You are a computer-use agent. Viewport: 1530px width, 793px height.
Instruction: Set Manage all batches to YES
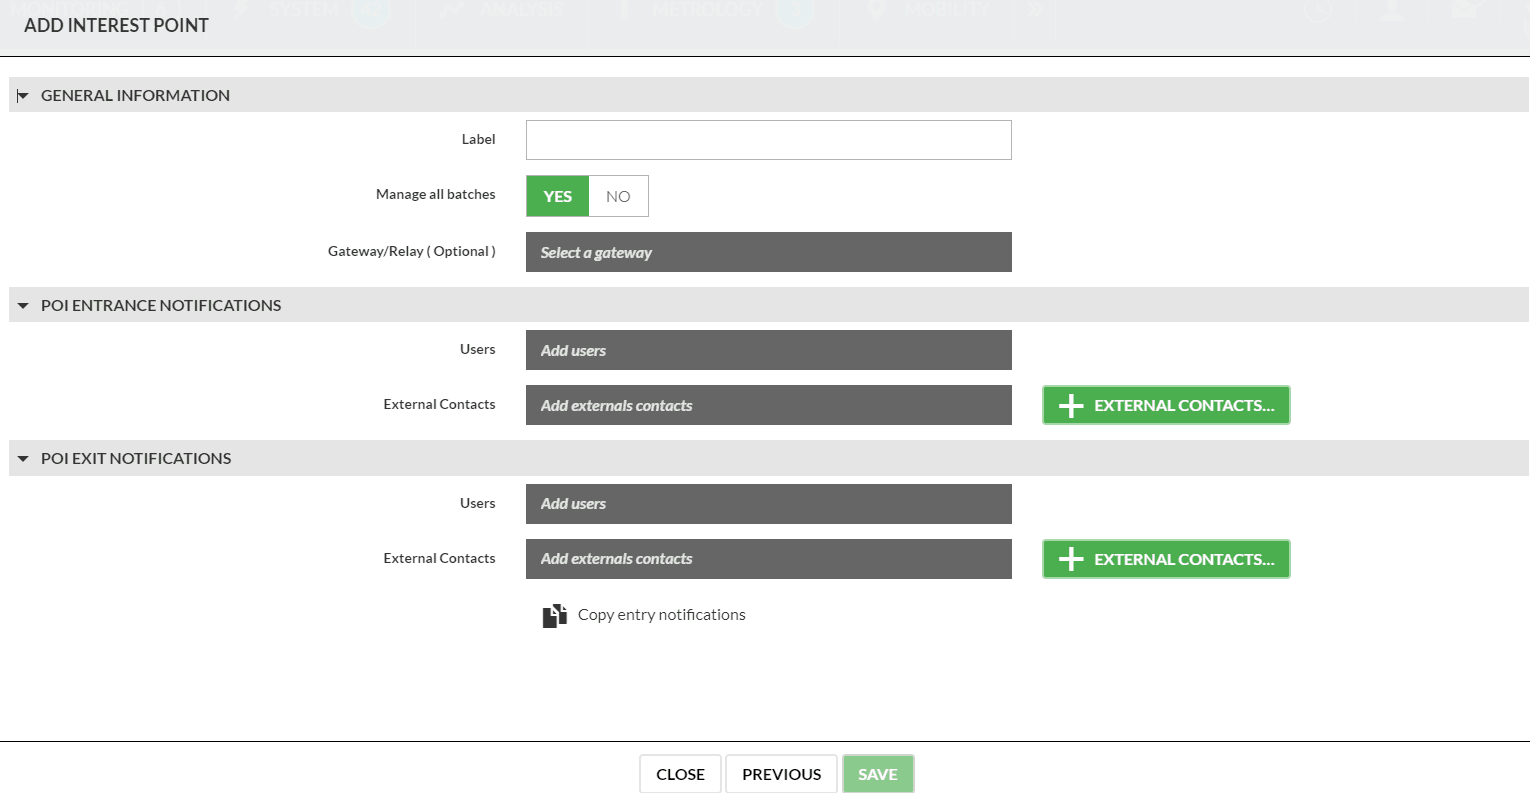click(x=558, y=197)
